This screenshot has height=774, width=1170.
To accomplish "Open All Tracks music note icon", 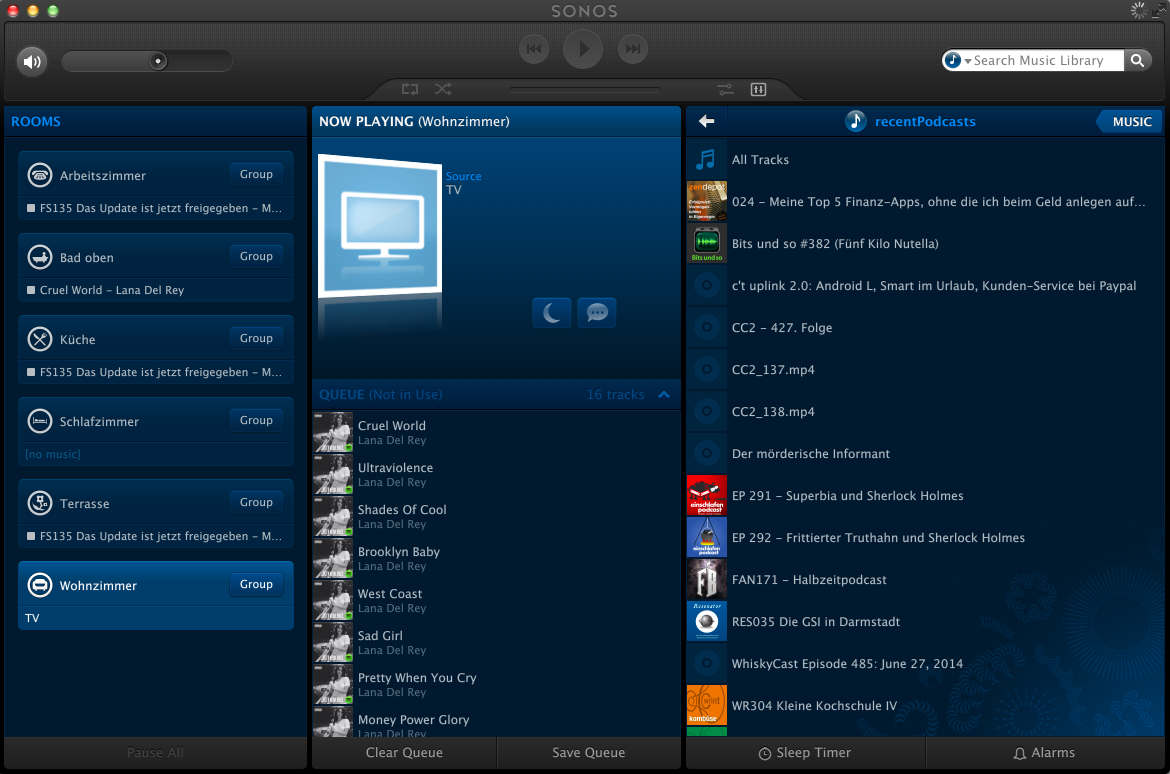I will click(x=706, y=159).
